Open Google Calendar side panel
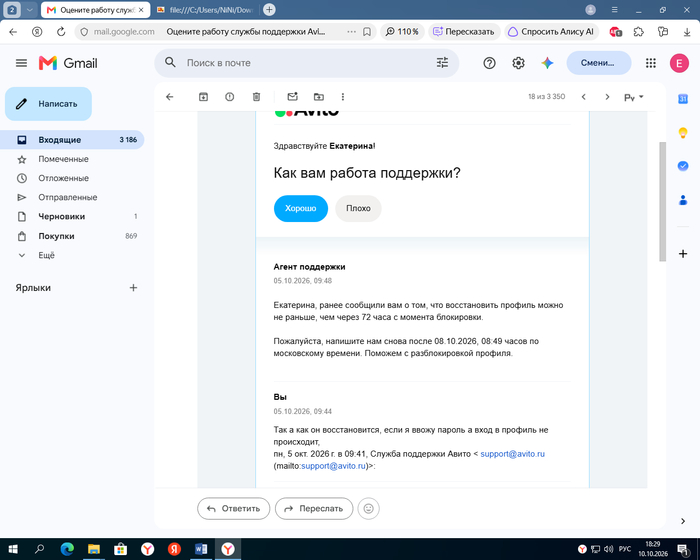Viewport: 700px width, 560px height. click(683, 99)
